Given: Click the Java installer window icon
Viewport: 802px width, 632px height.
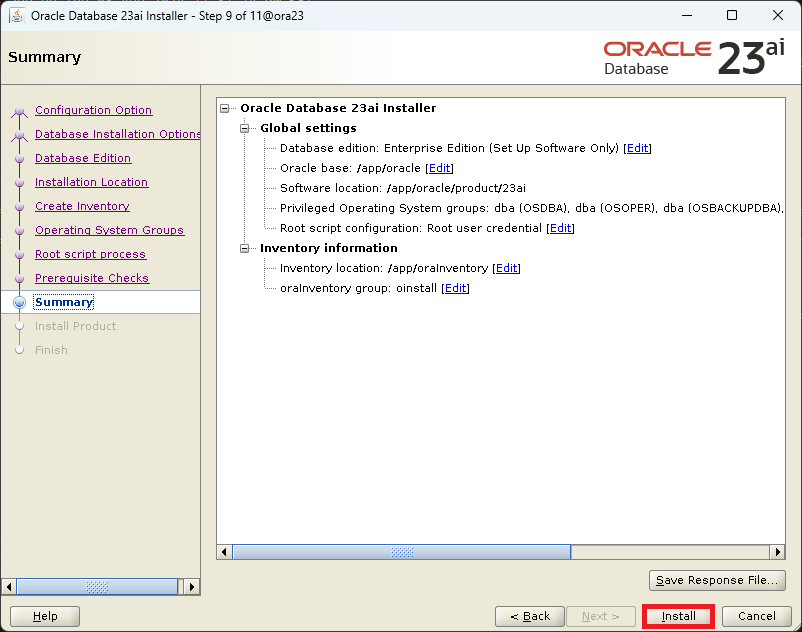Looking at the screenshot, I should click(x=17, y=16).
